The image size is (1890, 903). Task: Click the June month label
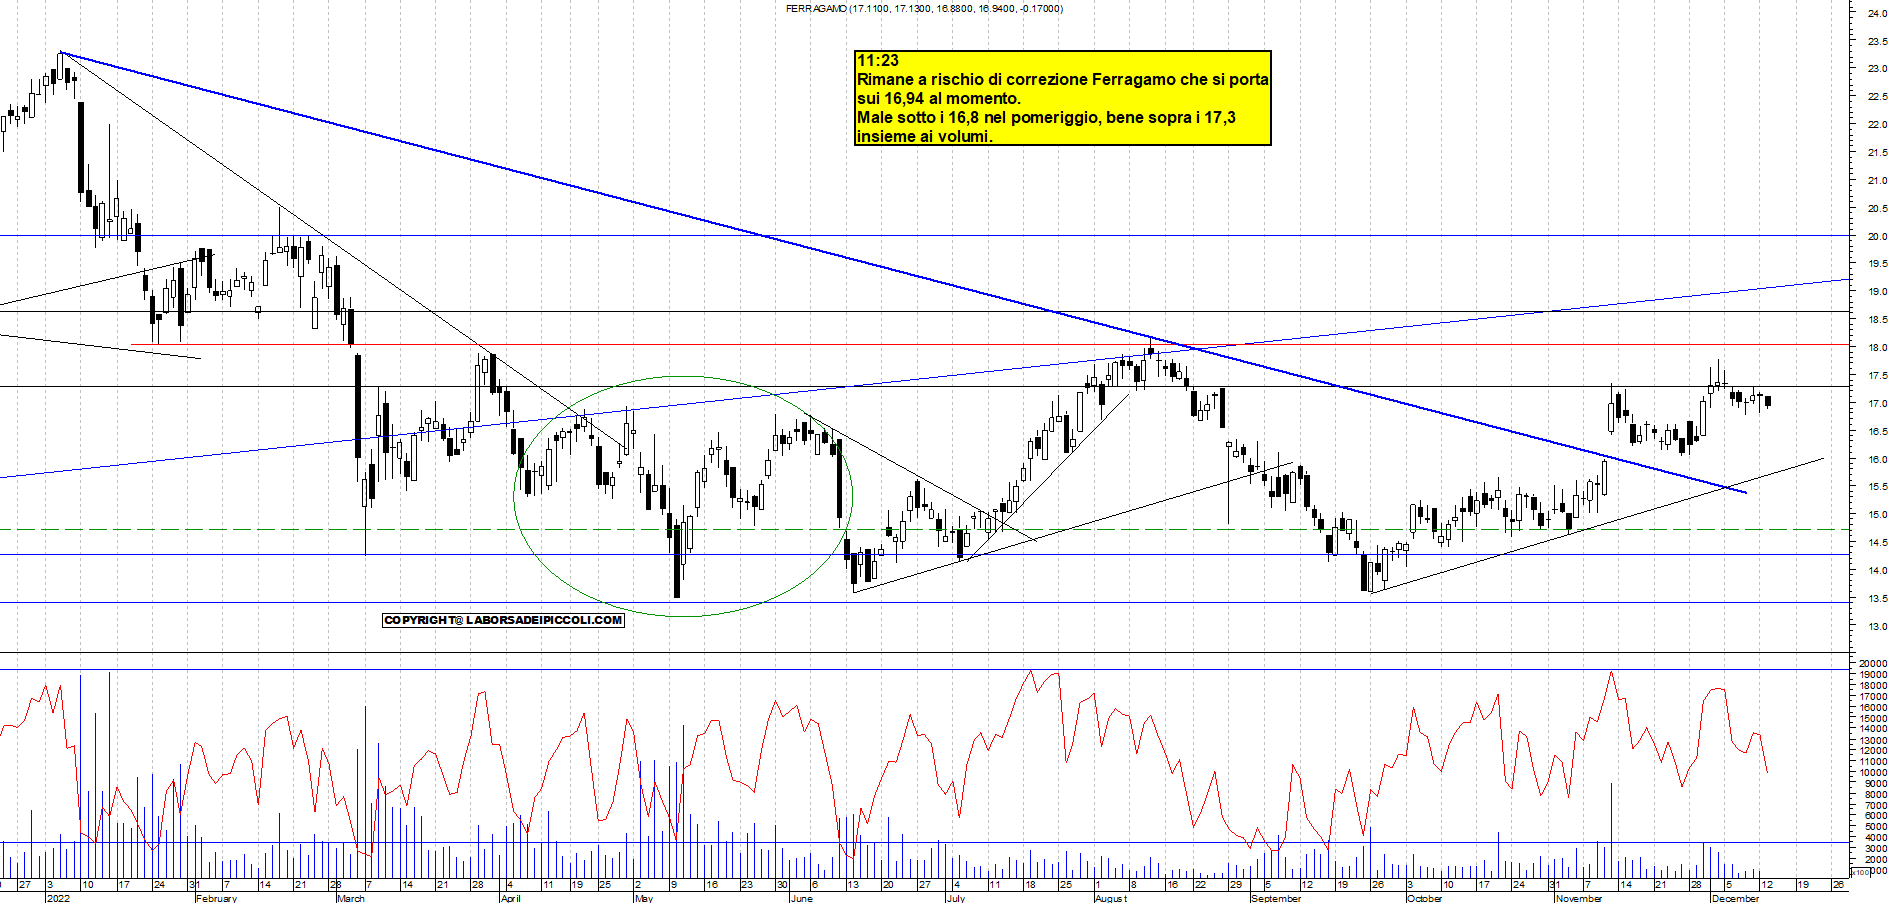pos(801,898)
